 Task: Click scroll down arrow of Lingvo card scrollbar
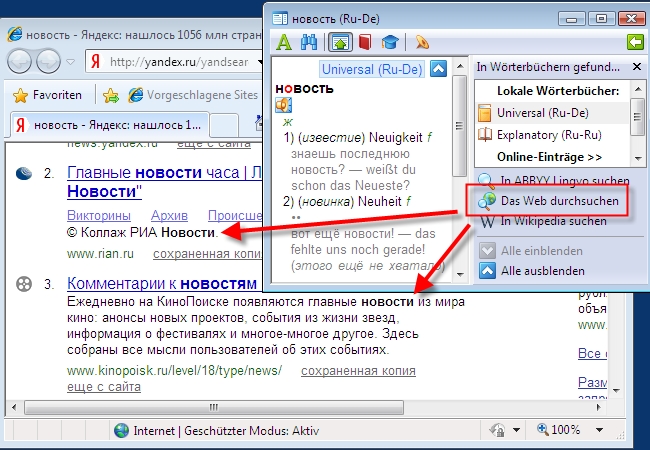pyautogui.click(x=460, y=274)
